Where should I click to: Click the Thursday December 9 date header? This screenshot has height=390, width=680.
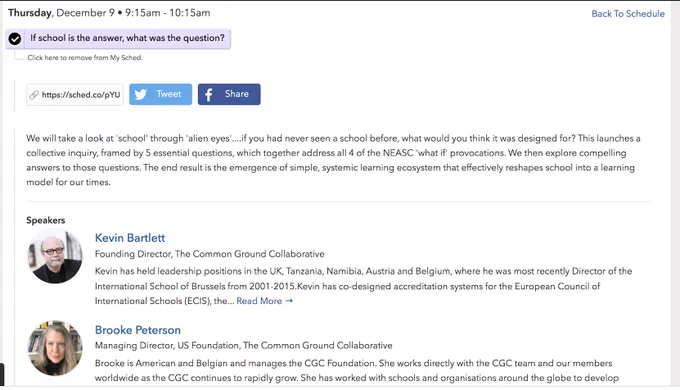(109, 13)
